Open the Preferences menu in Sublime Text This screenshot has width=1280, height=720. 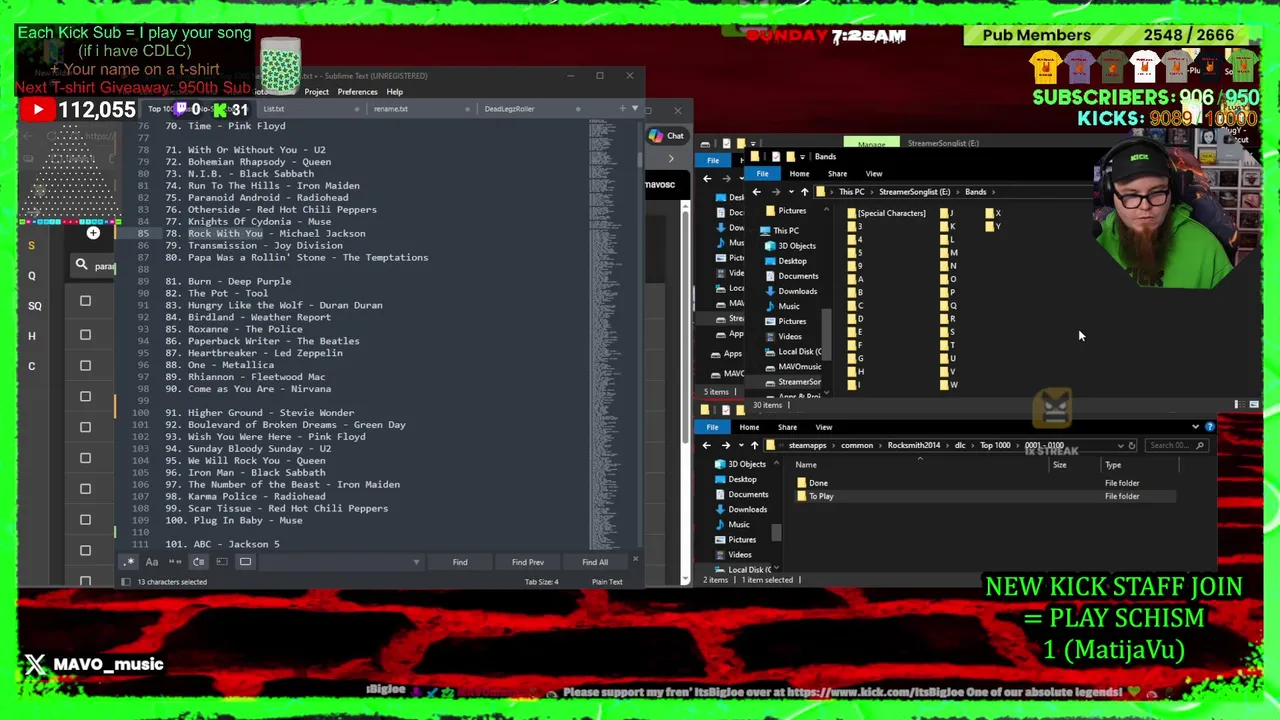coord(357,91)
